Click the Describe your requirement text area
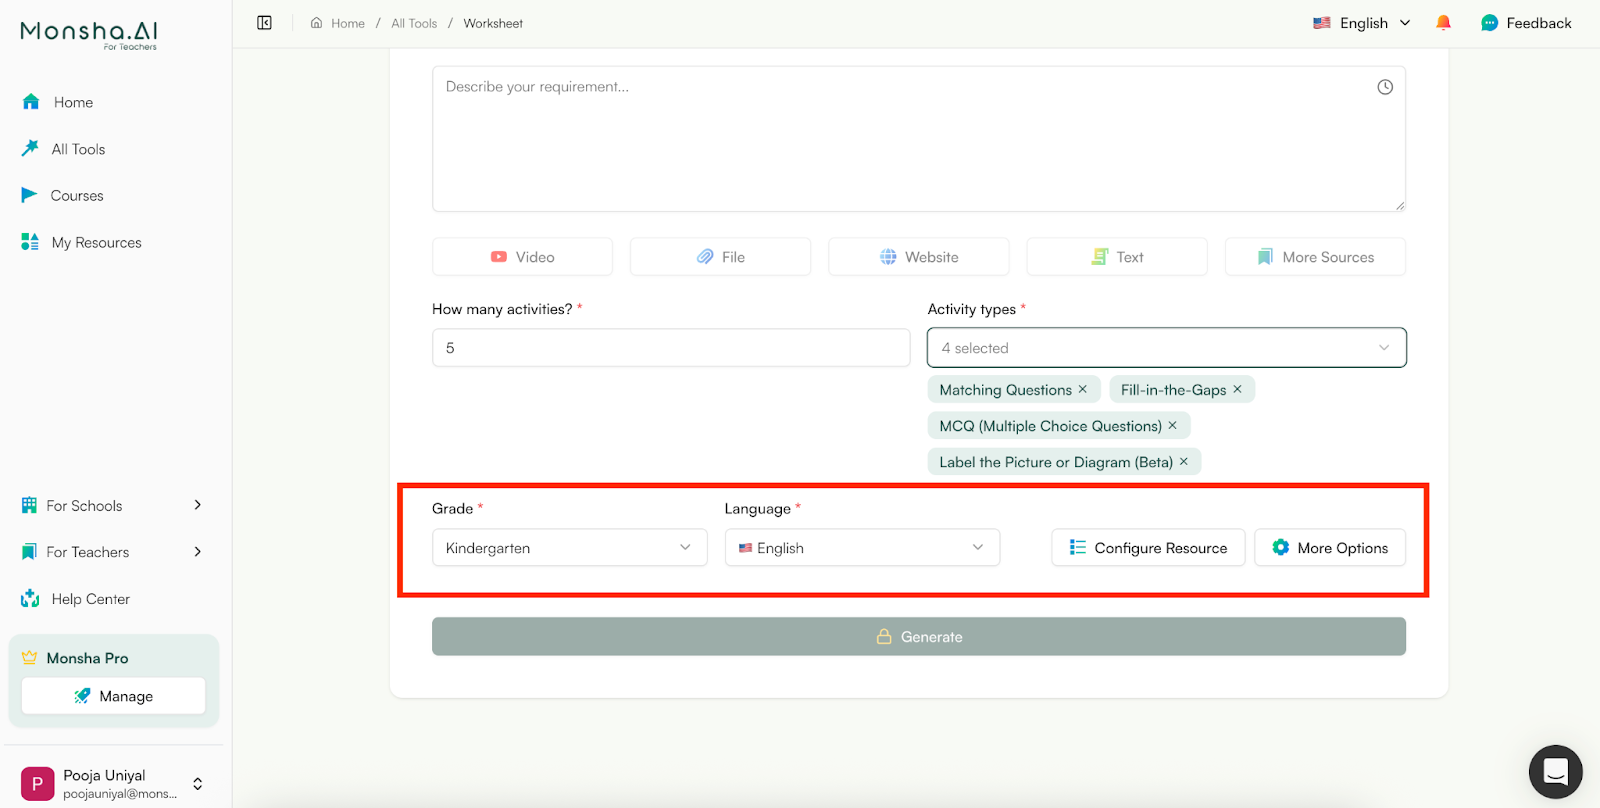Screen dimensions: 1600x808 pyautogui.click(x=919, y=139)
